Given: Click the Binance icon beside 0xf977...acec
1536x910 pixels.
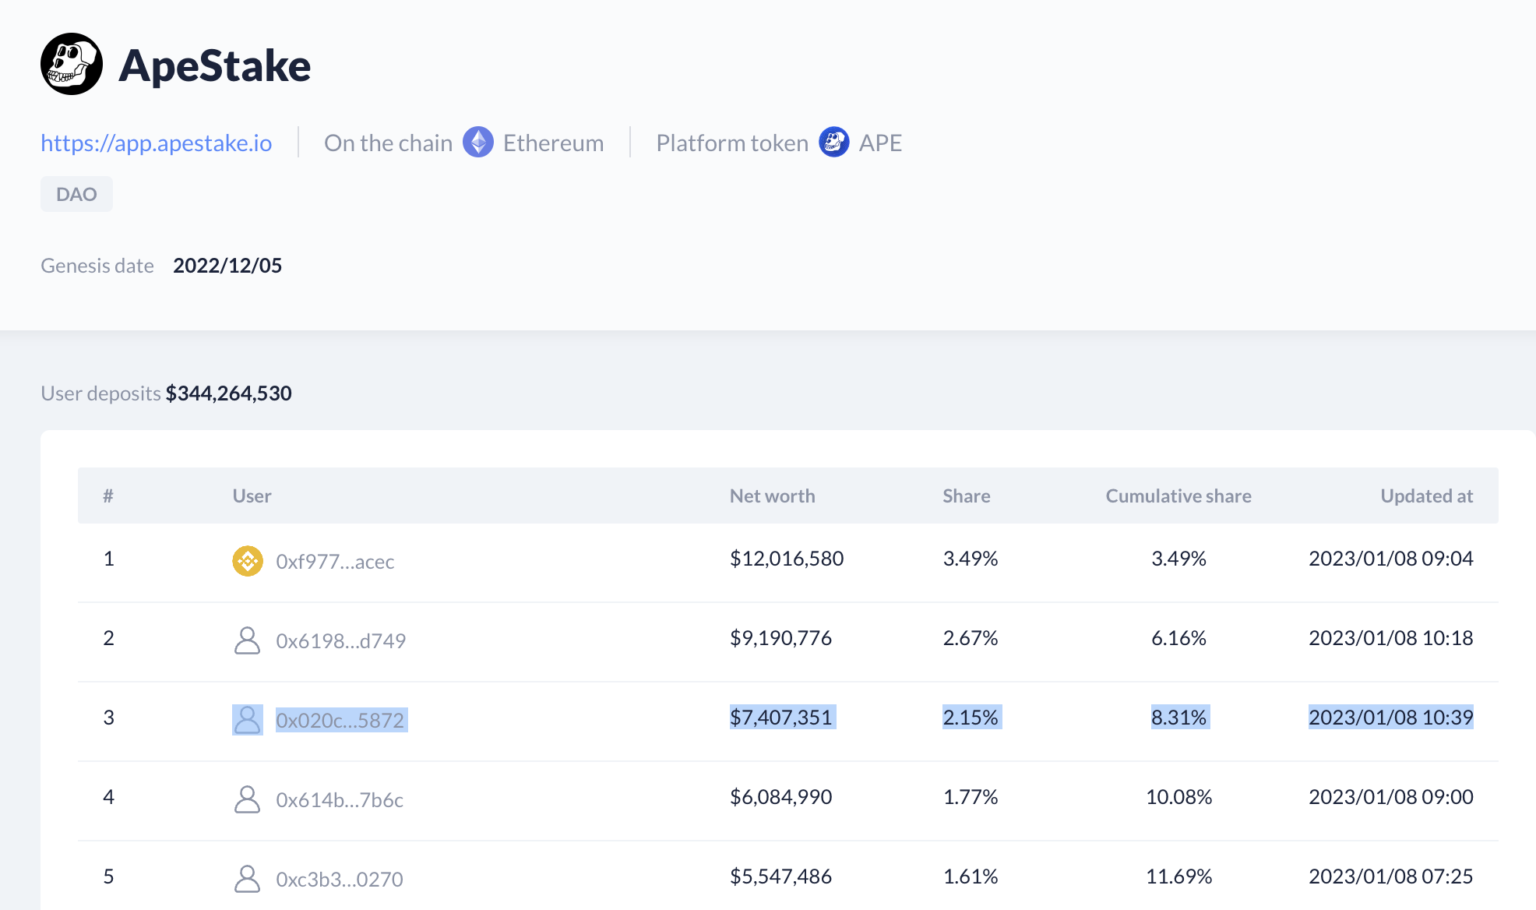Looking at the screenshot, I should point(247,561).
